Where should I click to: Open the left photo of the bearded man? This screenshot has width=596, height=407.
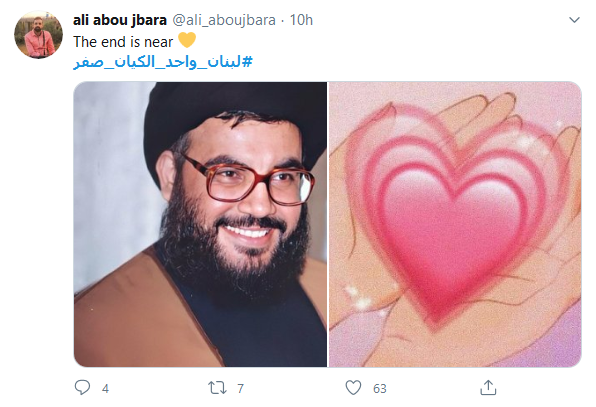click(200, 224)
